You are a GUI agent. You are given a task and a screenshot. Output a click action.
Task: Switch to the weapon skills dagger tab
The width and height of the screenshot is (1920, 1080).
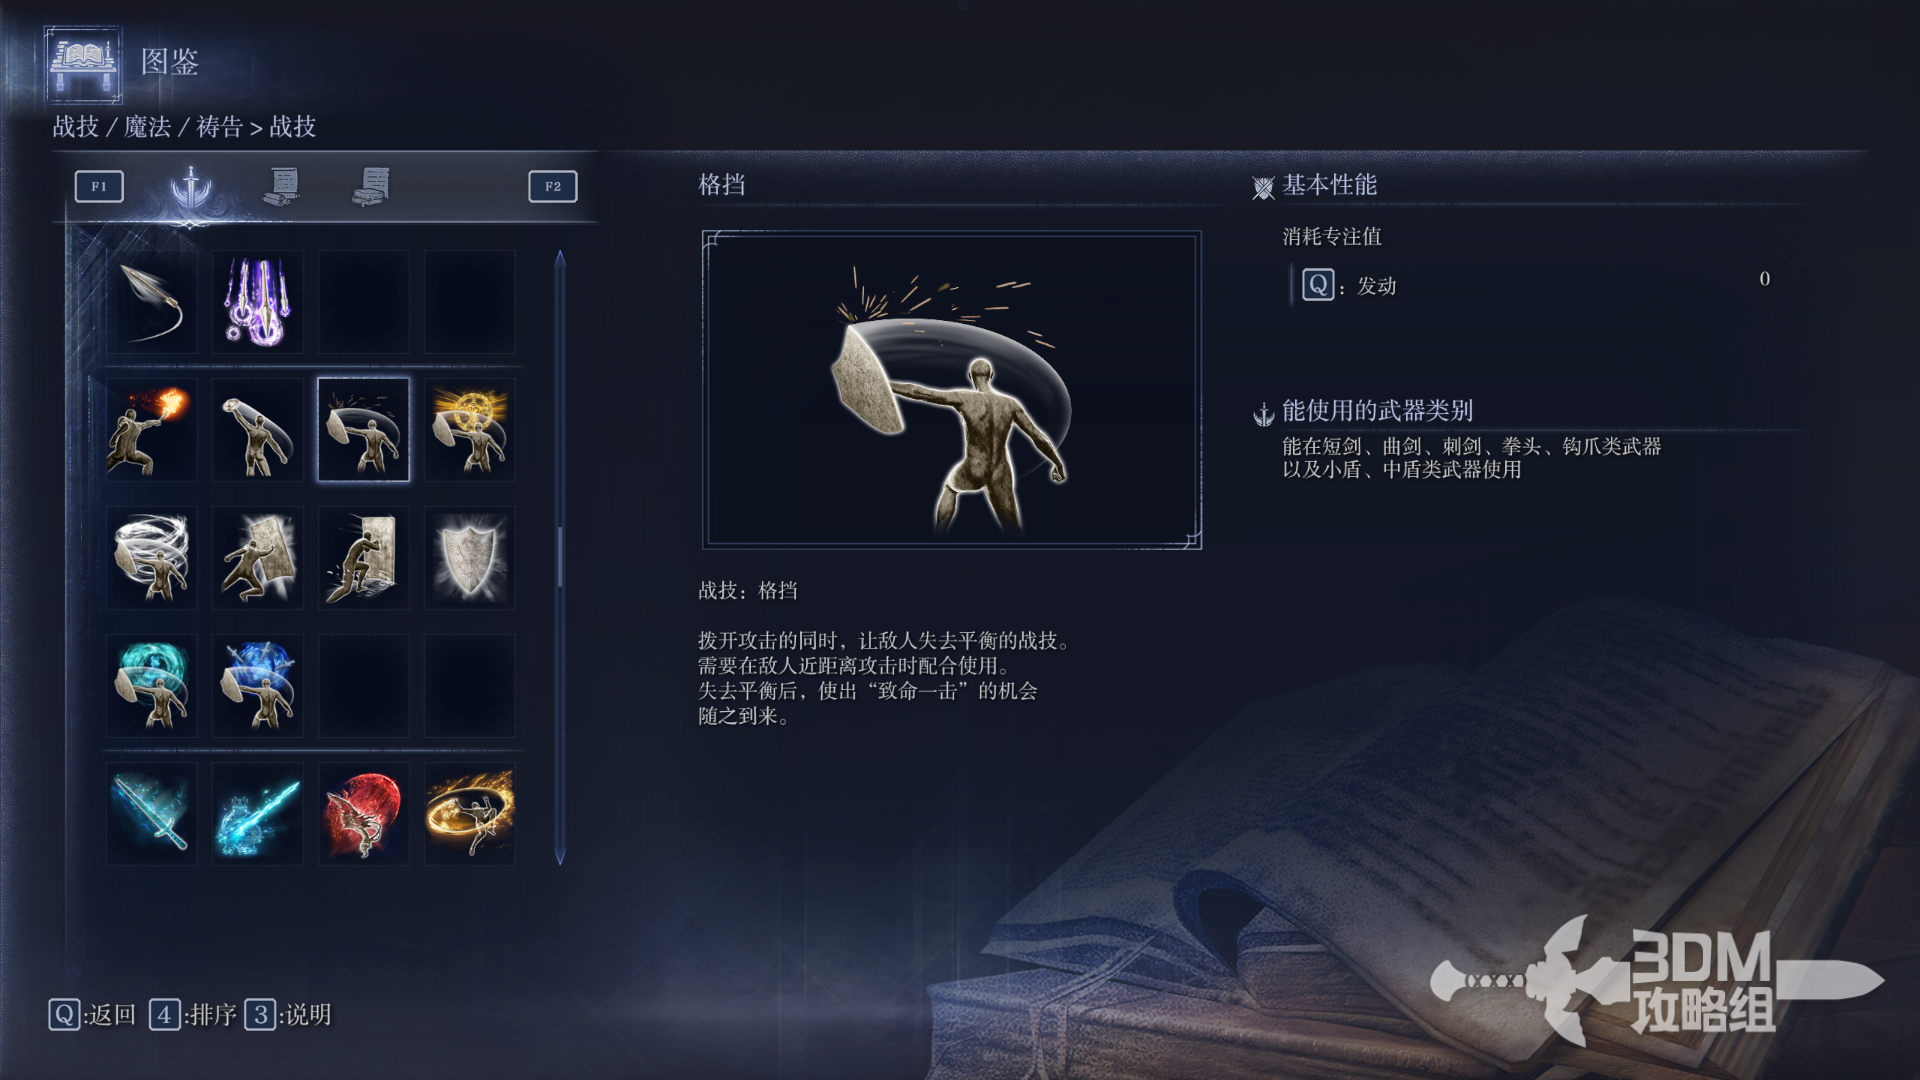190,186
